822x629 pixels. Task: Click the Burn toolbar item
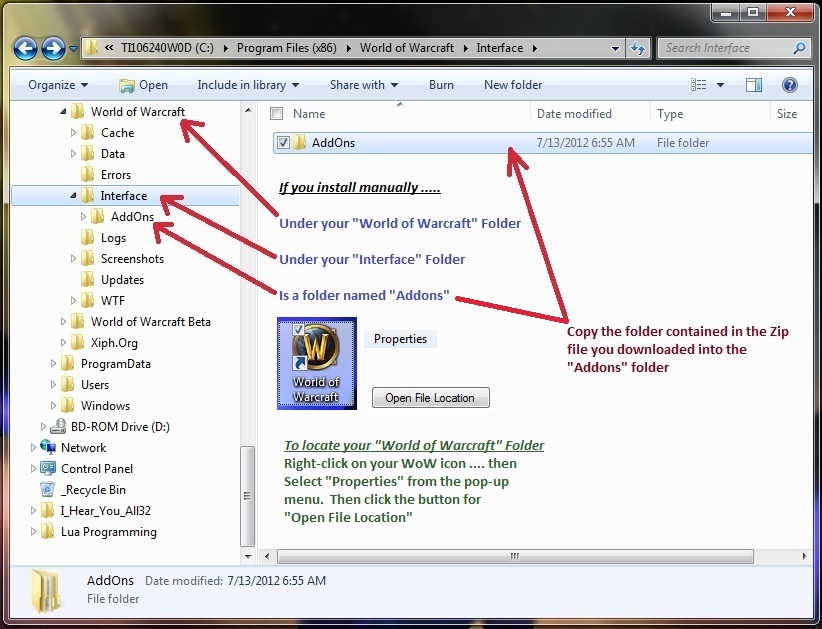441,85
